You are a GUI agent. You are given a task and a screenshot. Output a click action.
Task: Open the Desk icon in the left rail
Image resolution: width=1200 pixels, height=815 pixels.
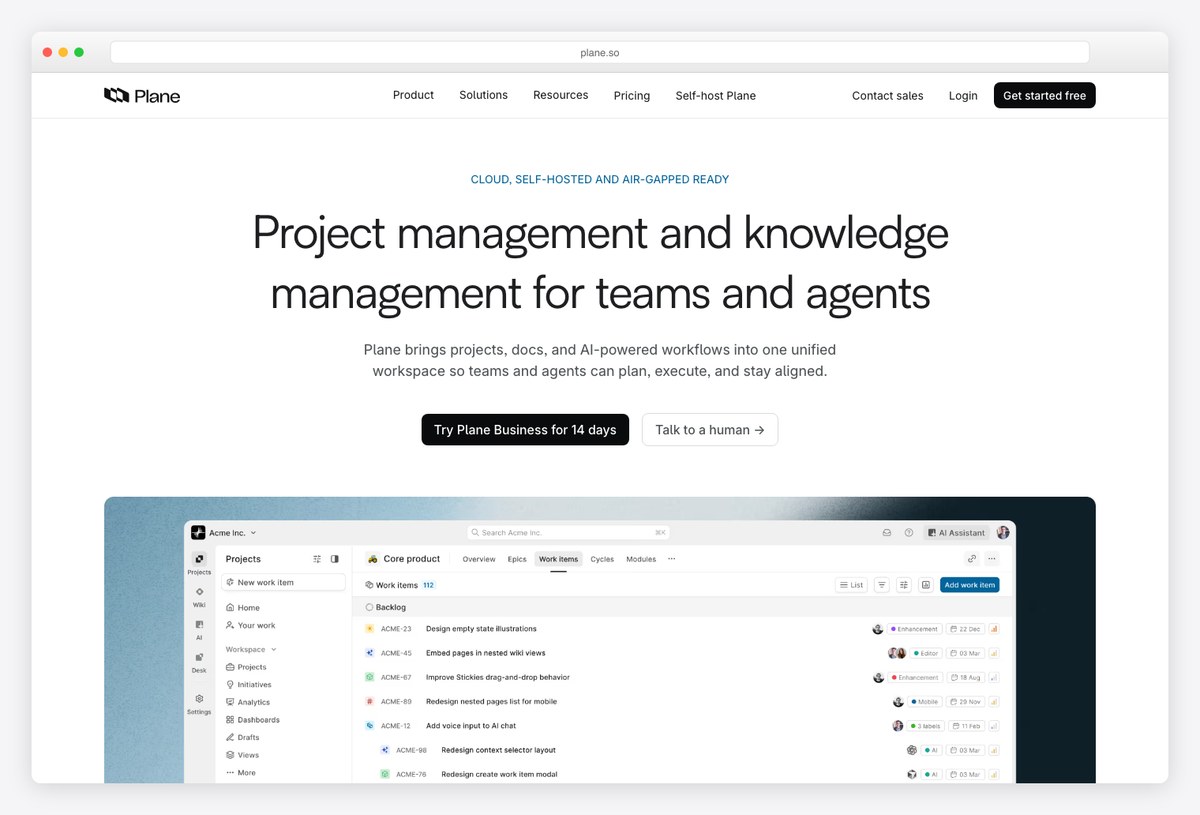tap(199, 657)
